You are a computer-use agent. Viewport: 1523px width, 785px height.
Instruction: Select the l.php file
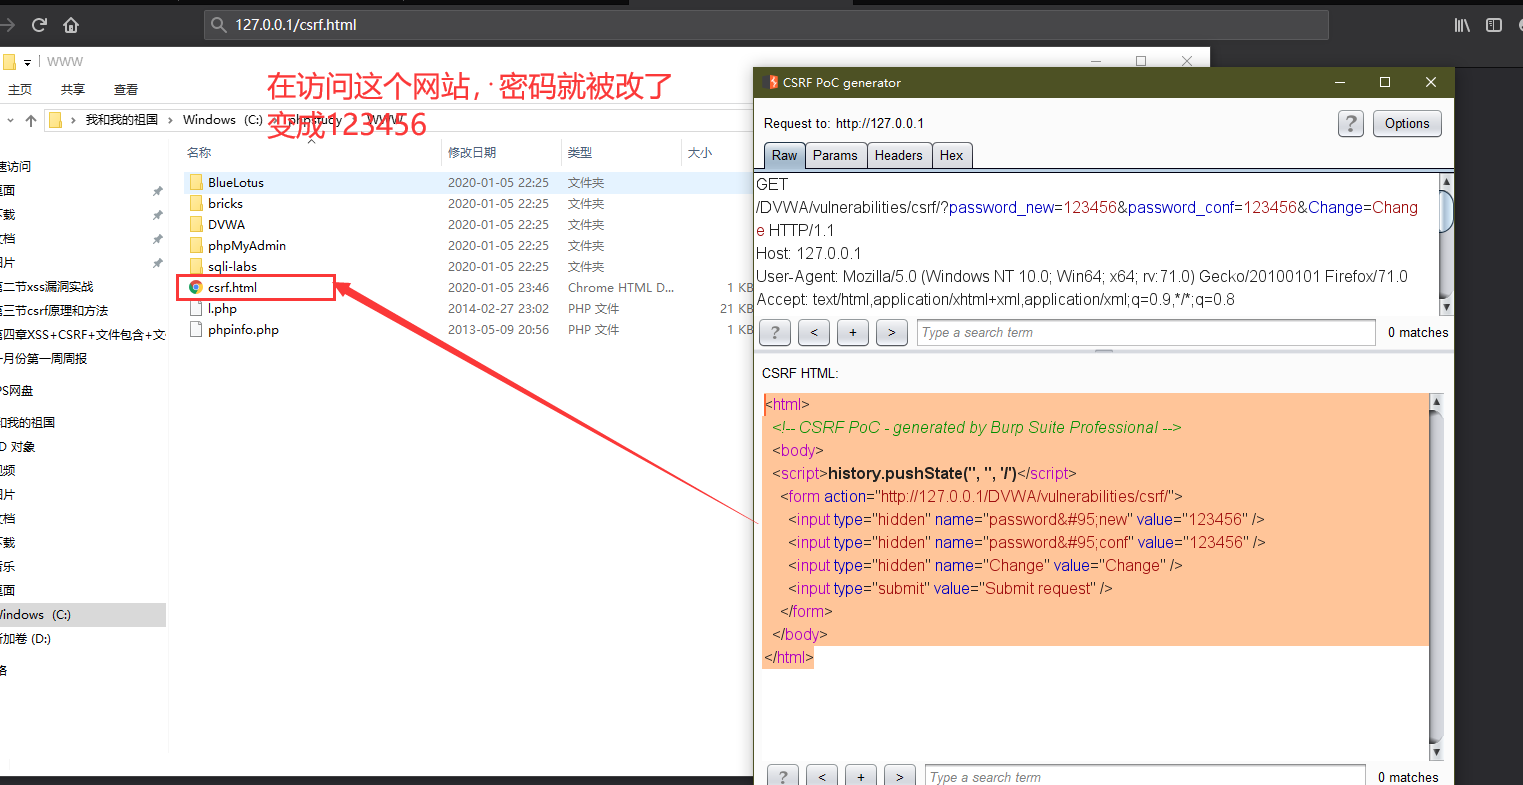[x=222, y=309]
